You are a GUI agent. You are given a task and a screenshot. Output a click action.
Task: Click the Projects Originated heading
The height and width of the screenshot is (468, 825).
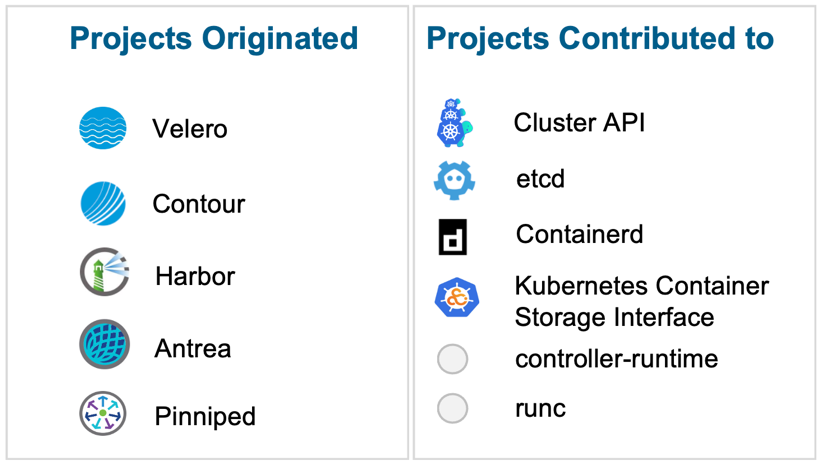pyautogui.click(x=214, y=38)
